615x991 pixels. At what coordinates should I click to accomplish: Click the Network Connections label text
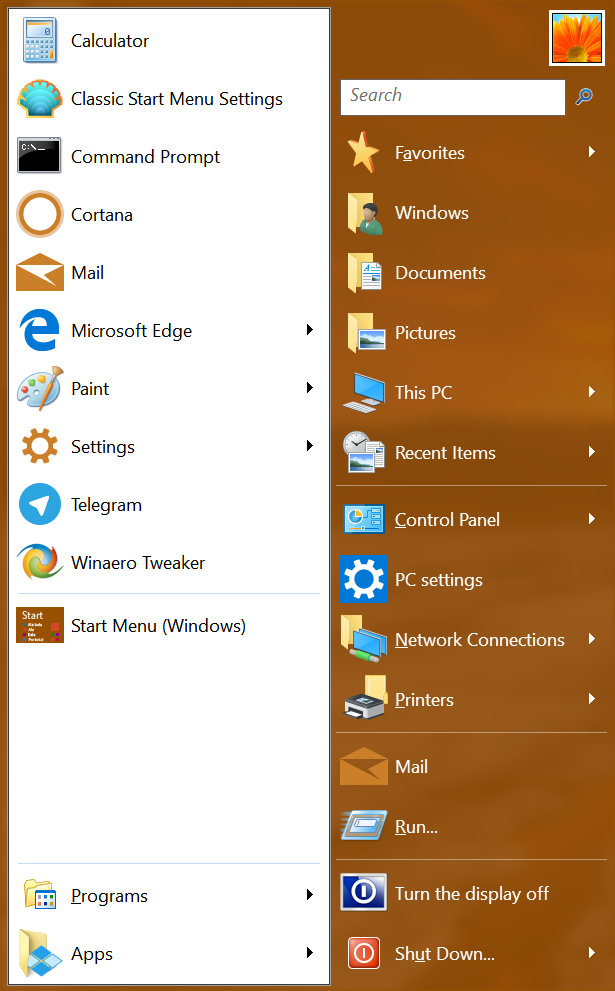click(480, 640)
